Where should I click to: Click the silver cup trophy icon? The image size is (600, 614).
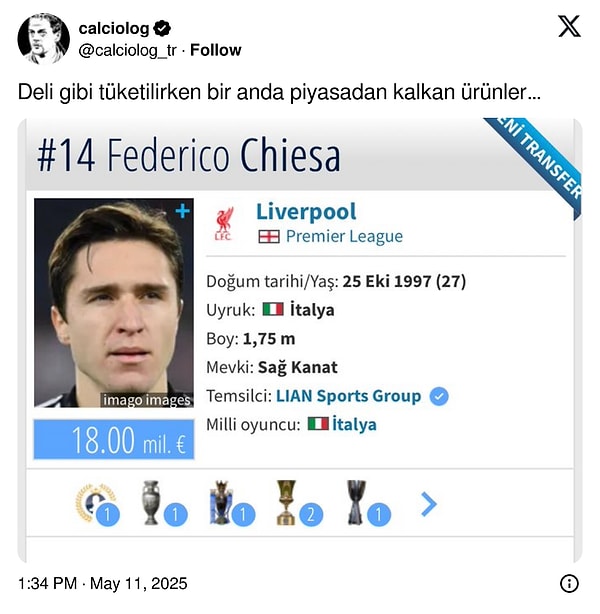(152, 503)
